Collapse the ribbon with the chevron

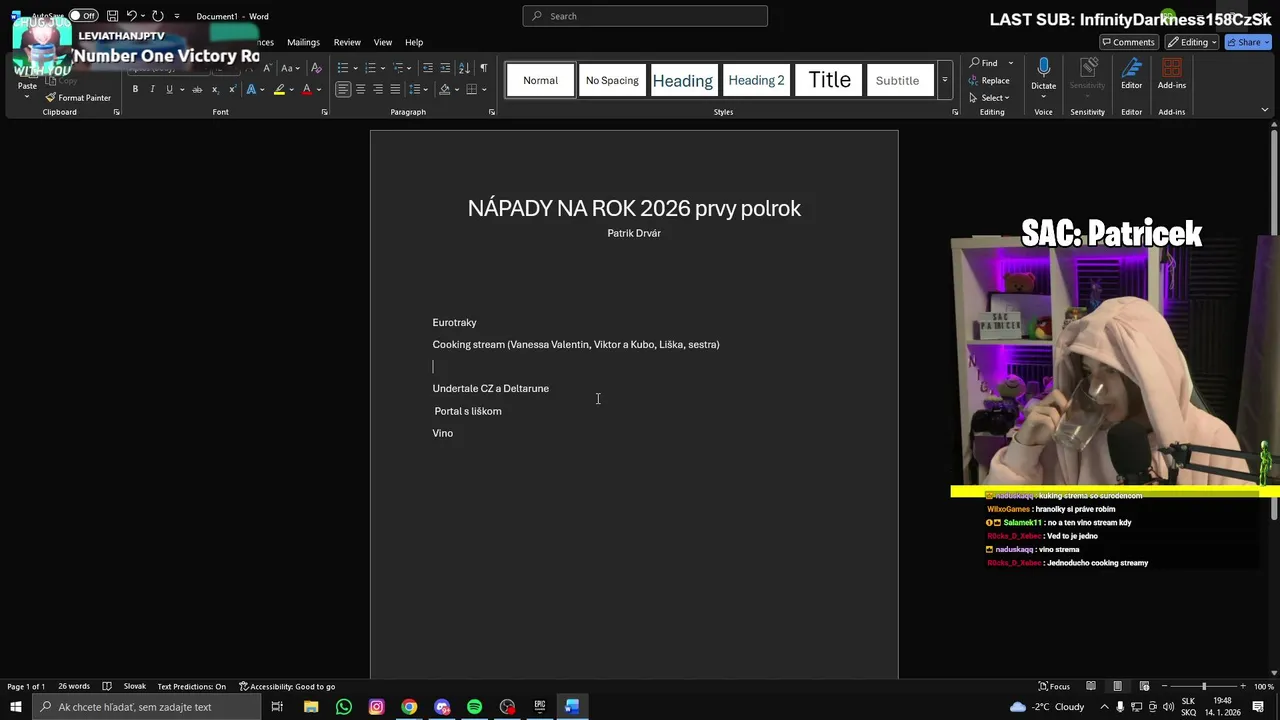[1264, 110]
